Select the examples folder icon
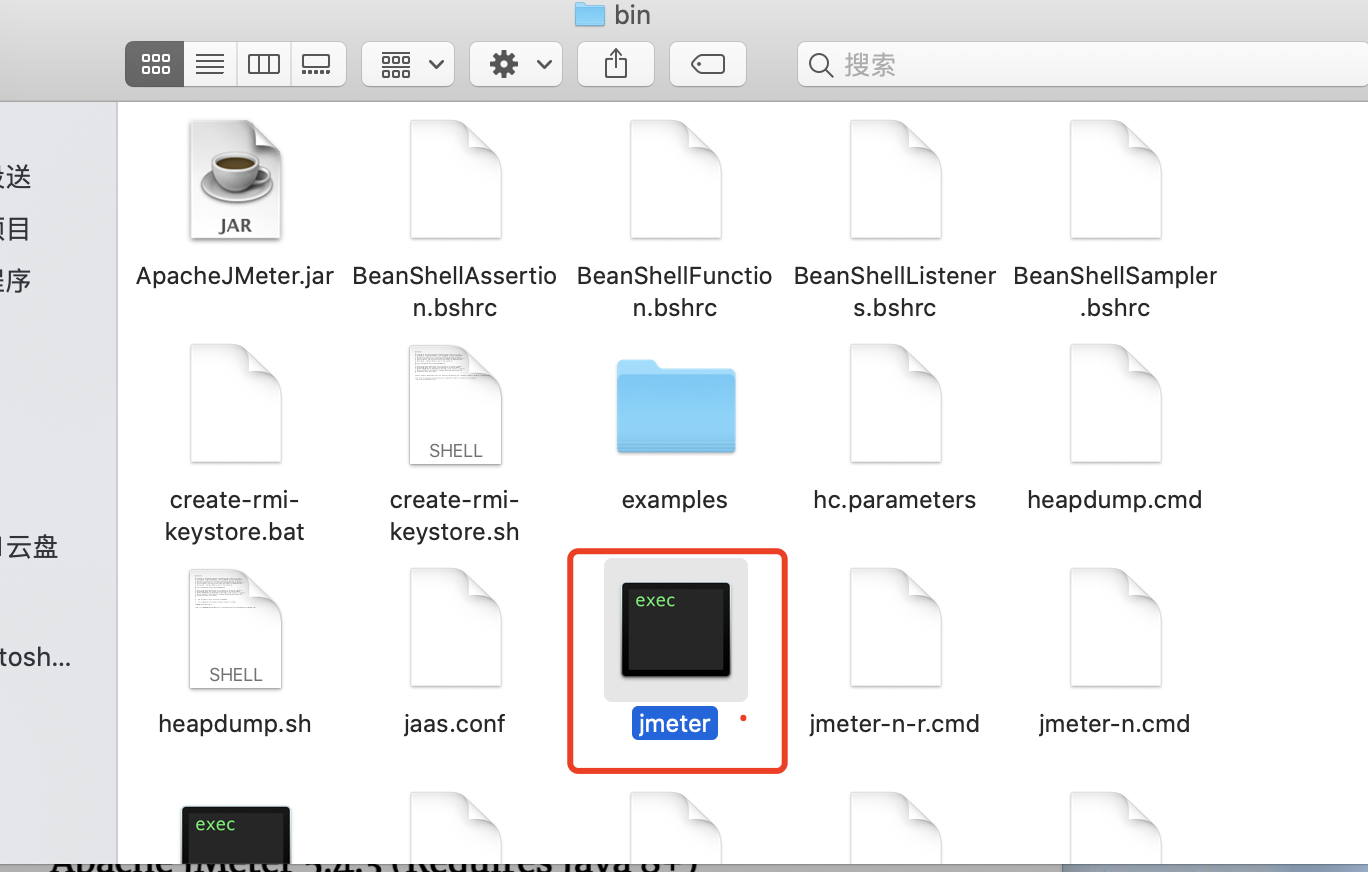Screen dimensions: 1368x872 [x=675, y=406]
